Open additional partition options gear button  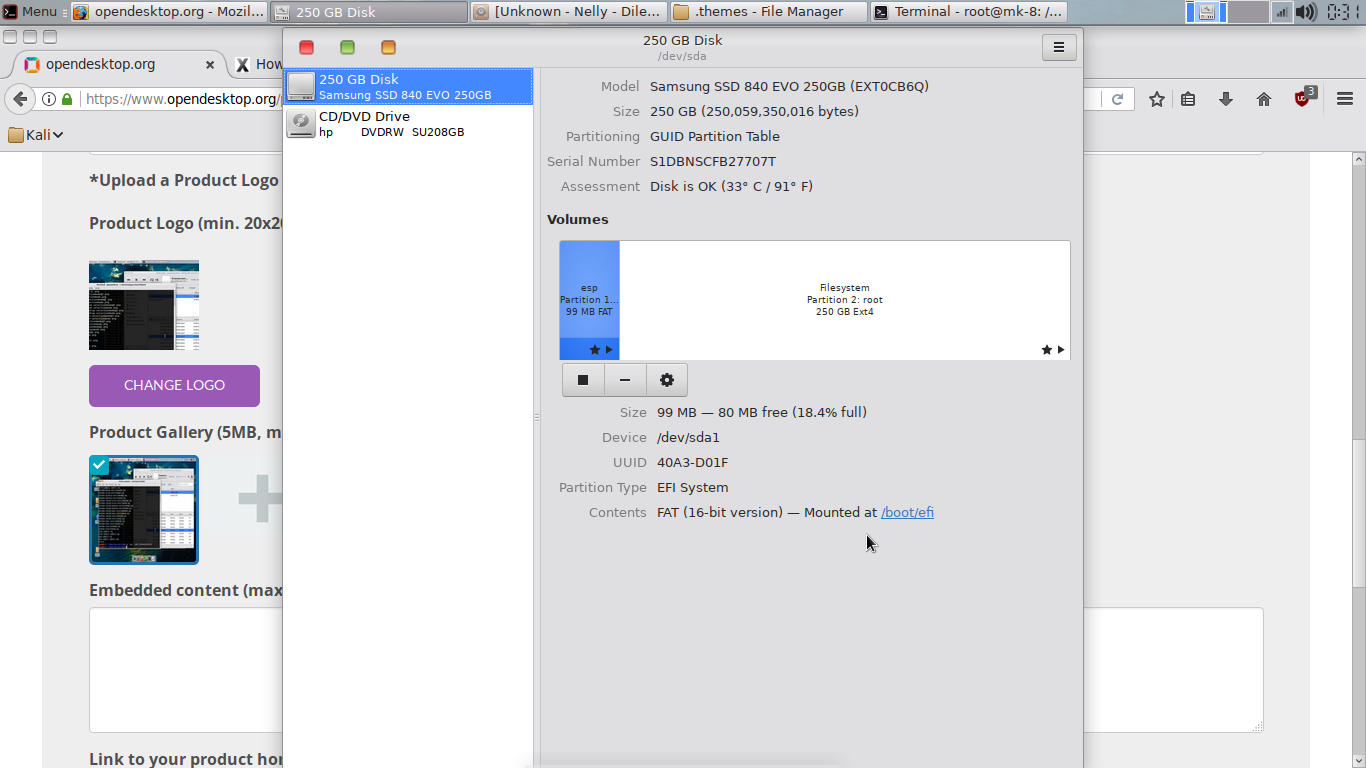click(x=667, y=380)
